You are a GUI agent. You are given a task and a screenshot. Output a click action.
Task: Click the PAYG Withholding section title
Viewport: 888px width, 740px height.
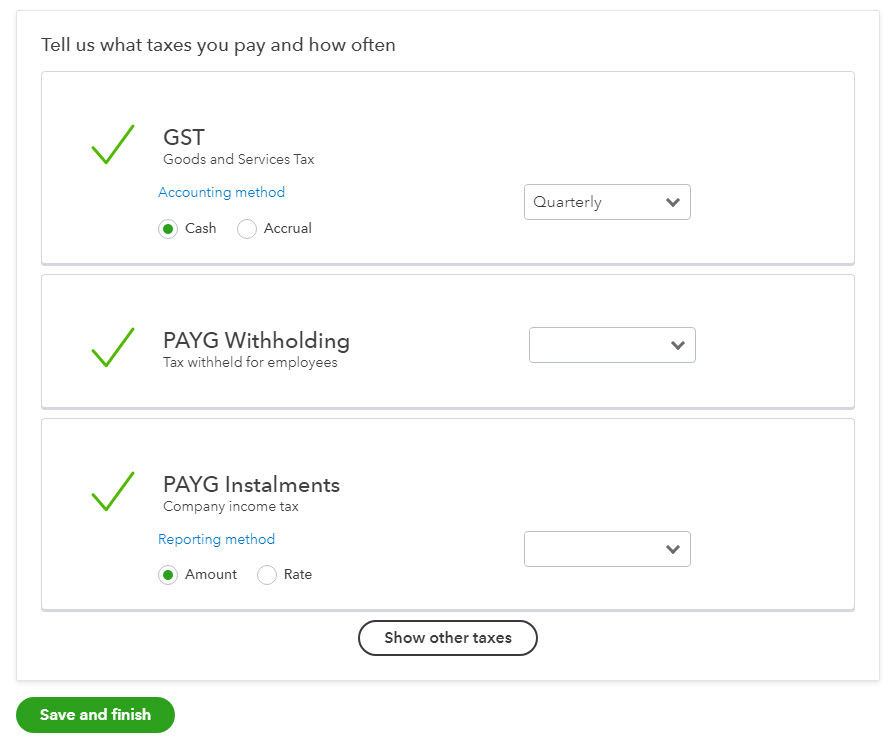coord(256,341)
